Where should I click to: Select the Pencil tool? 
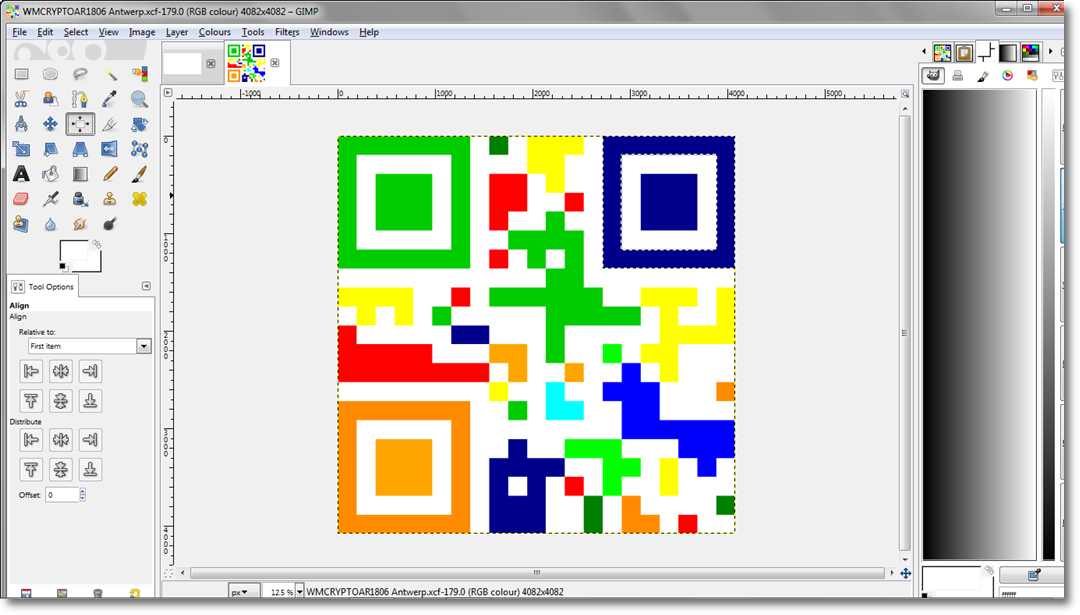coord(110,174)
